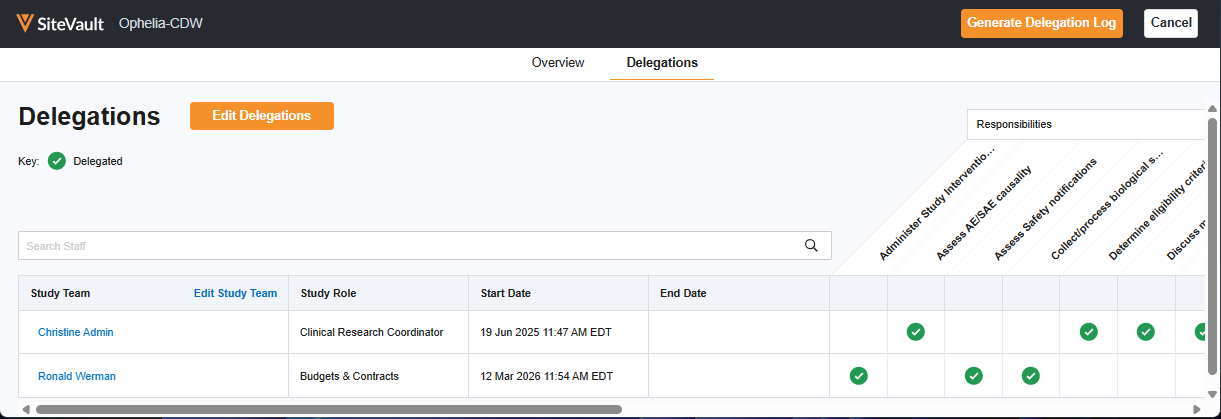
Task: Click the vertical scrollbar up arrow
Action: click(1212, 109)
